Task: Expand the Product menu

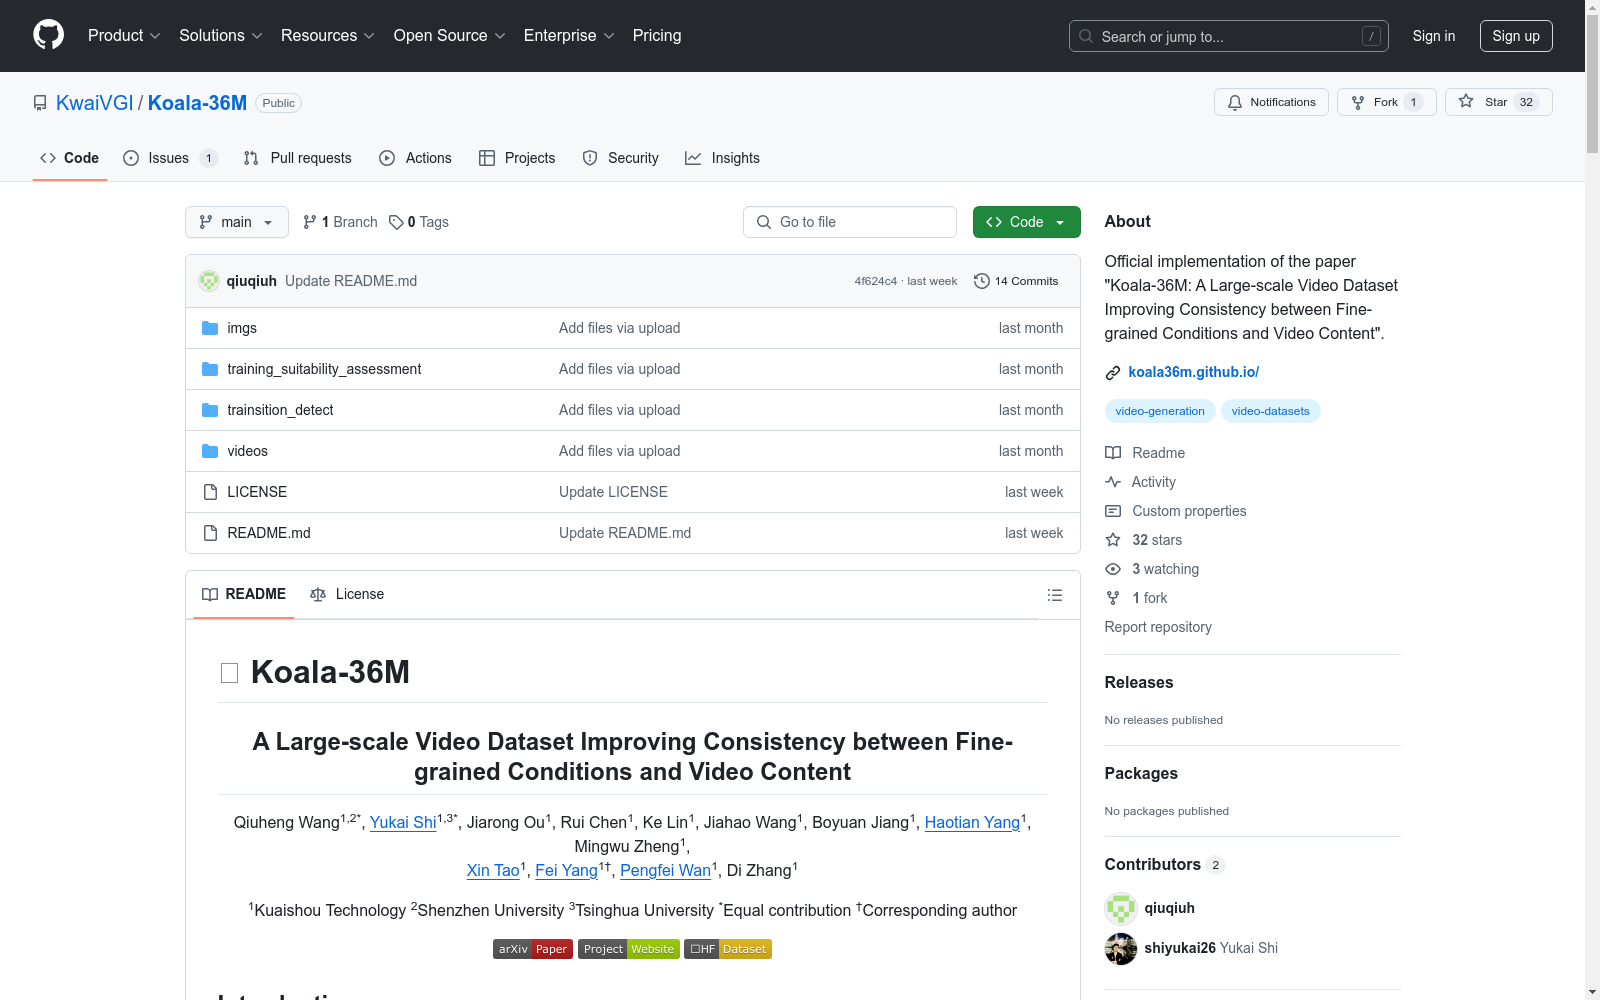Action: [124, 35]
